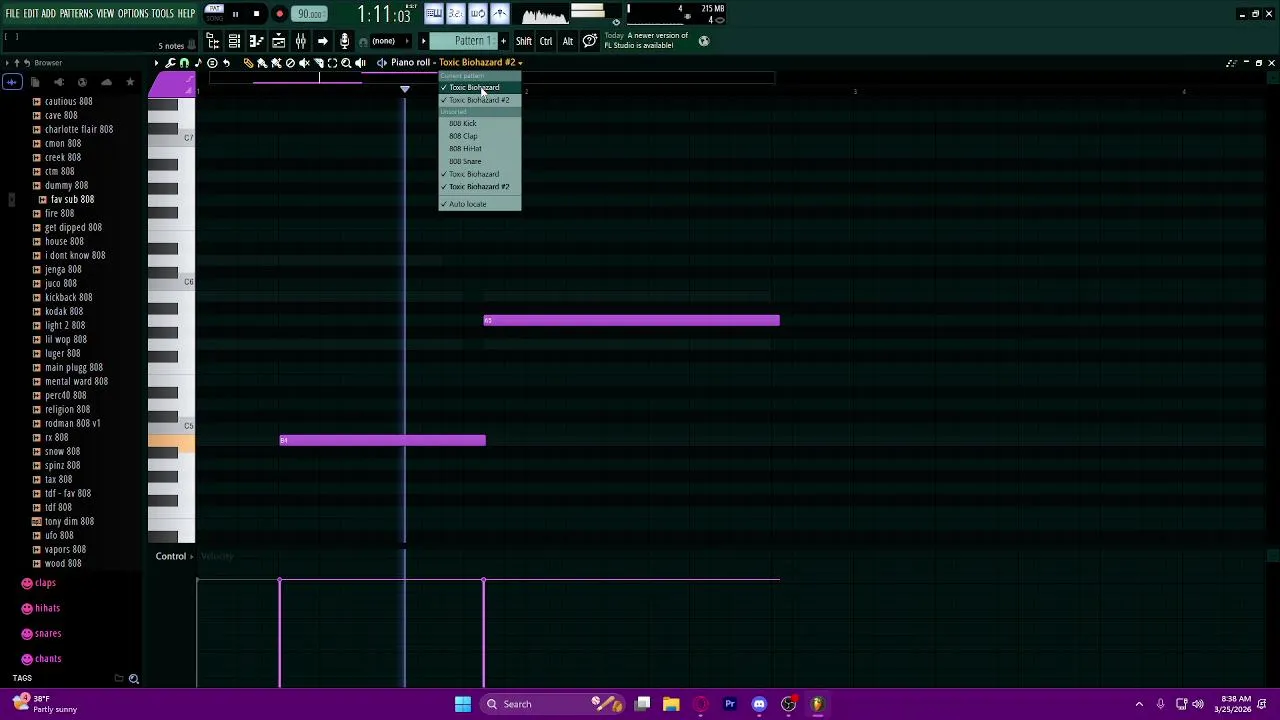Select the Zoom magnifier tool
1280x720 pixels.
click(346, 62)
